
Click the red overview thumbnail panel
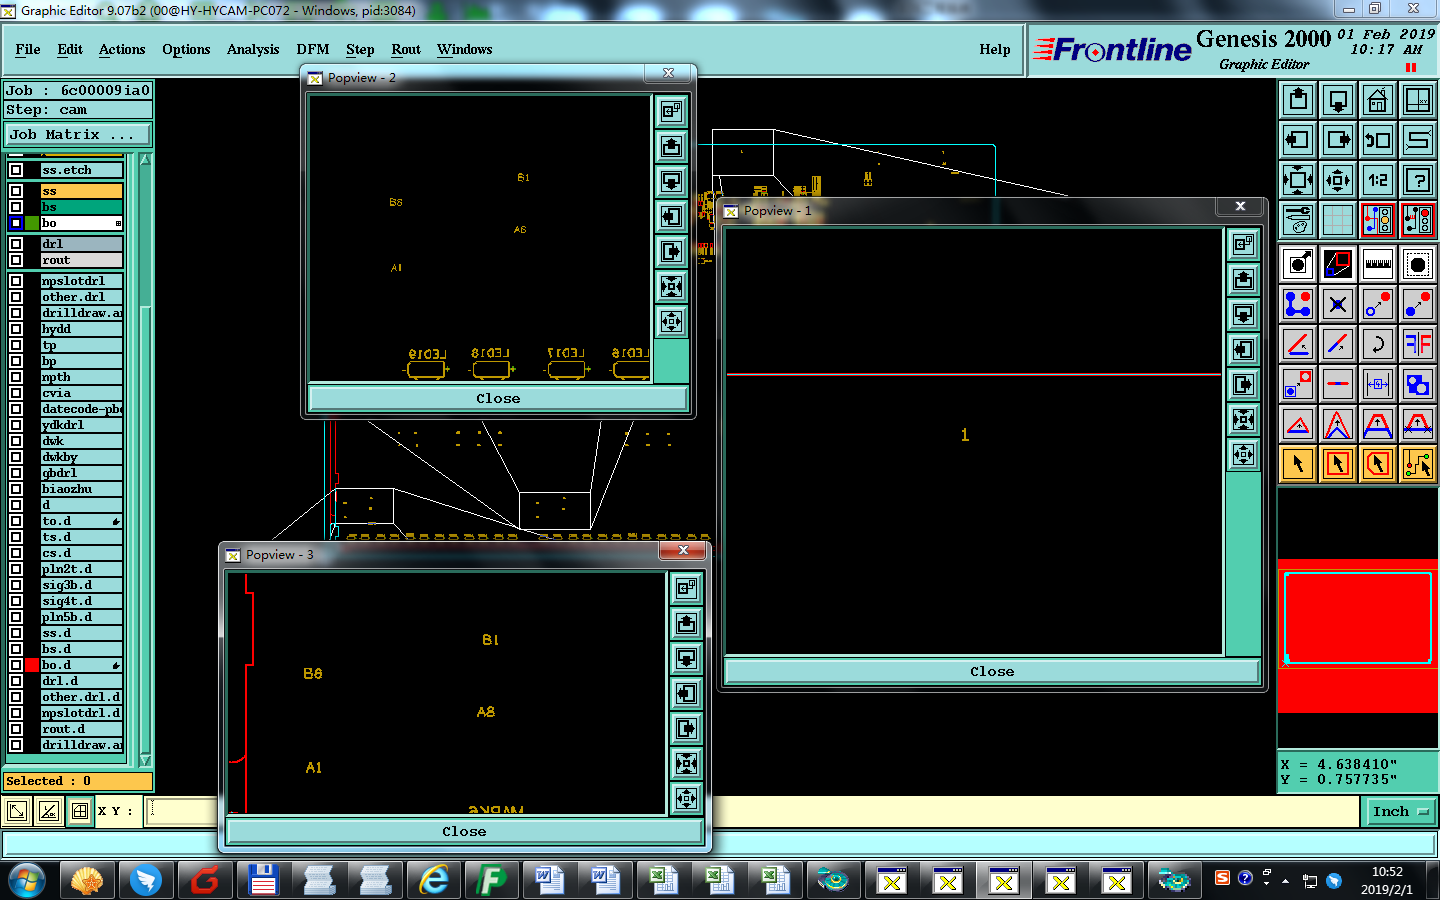click(x=1358, y=636)
